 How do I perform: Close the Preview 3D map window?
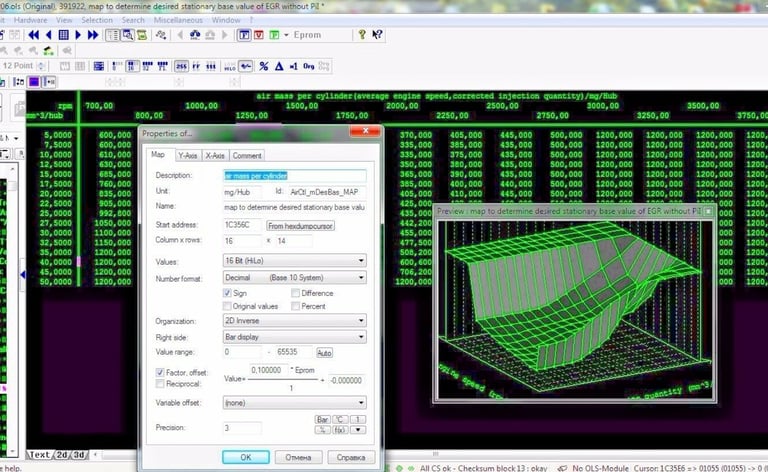pyautogui.click(x=708, y=212)
